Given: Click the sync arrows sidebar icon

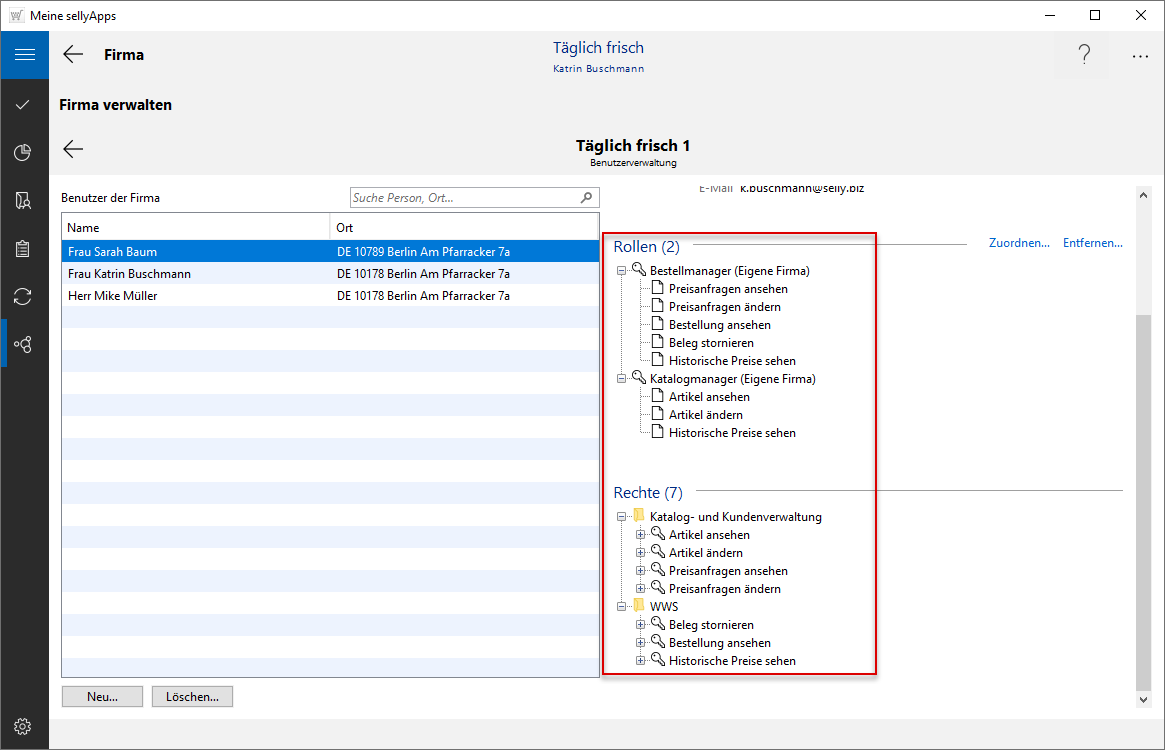Looking at the screenshot, I should tap(24, 296).
